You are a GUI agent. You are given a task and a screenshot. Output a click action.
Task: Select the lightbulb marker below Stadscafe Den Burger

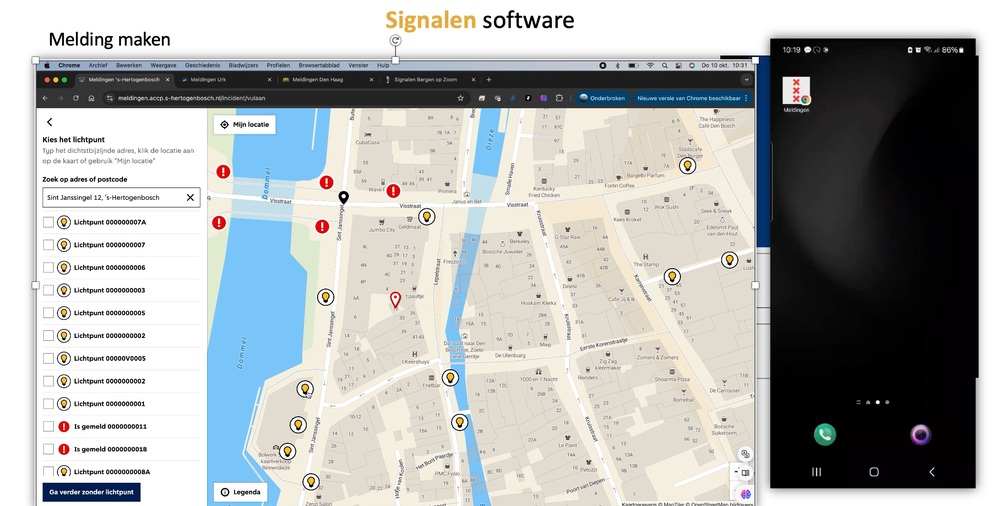[687, 166]
